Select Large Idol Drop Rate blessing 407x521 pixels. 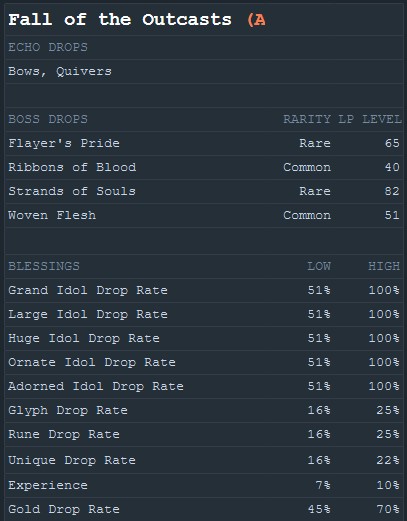coord(204,314)
